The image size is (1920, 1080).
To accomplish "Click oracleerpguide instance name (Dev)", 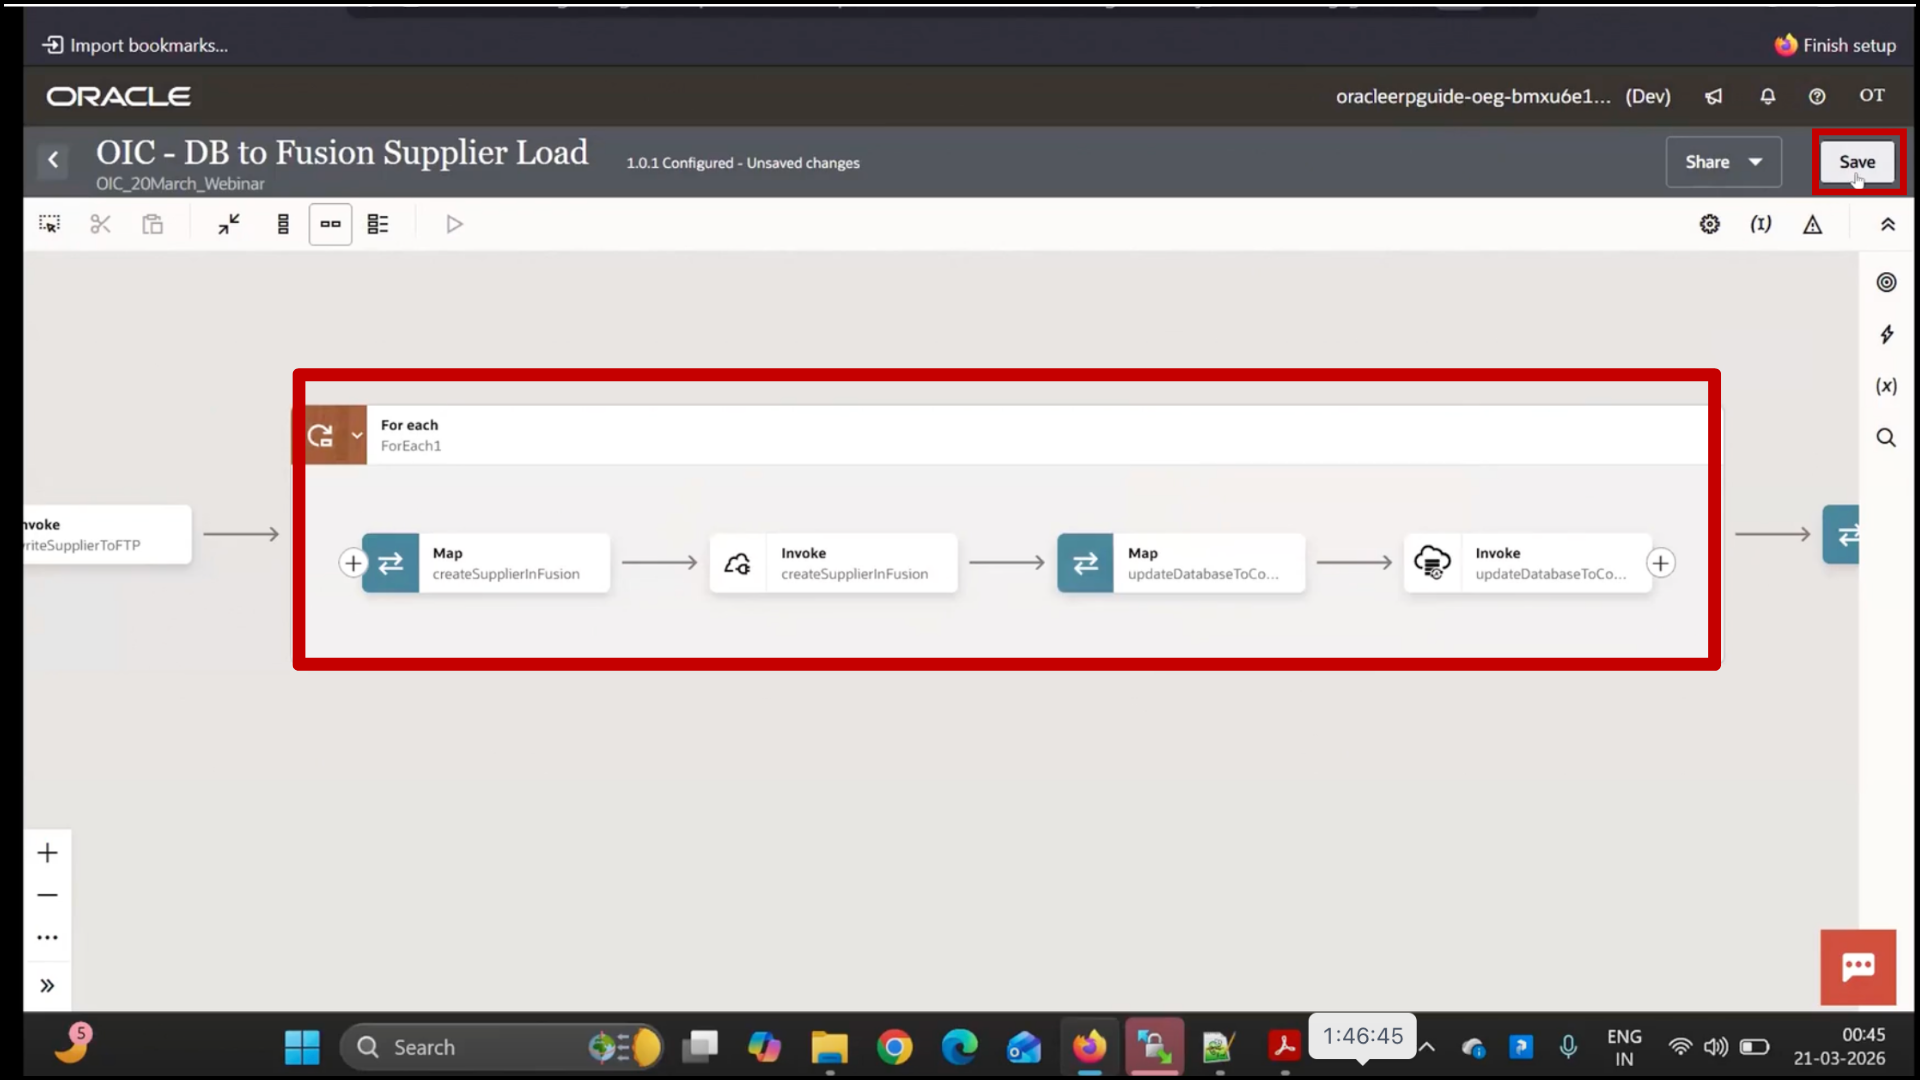I will [1503, 96].
